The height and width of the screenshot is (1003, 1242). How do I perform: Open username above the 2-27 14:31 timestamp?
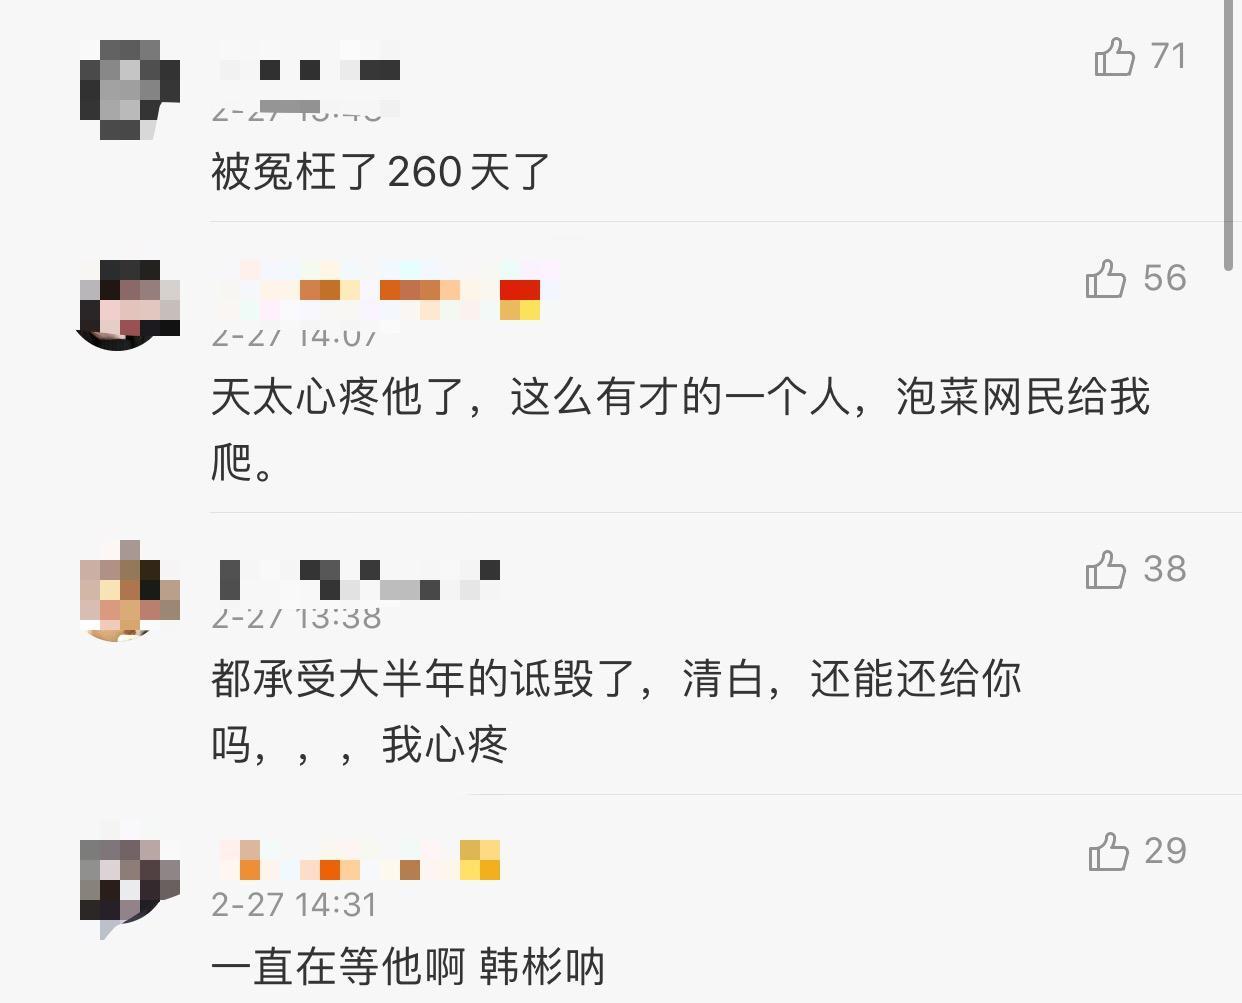360,860
